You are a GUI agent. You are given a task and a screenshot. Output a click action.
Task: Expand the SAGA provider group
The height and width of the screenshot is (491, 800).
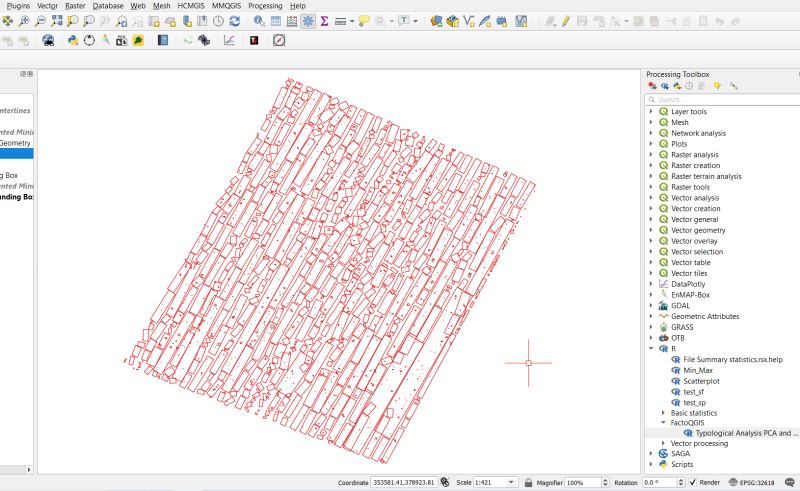tap(651, 453)
